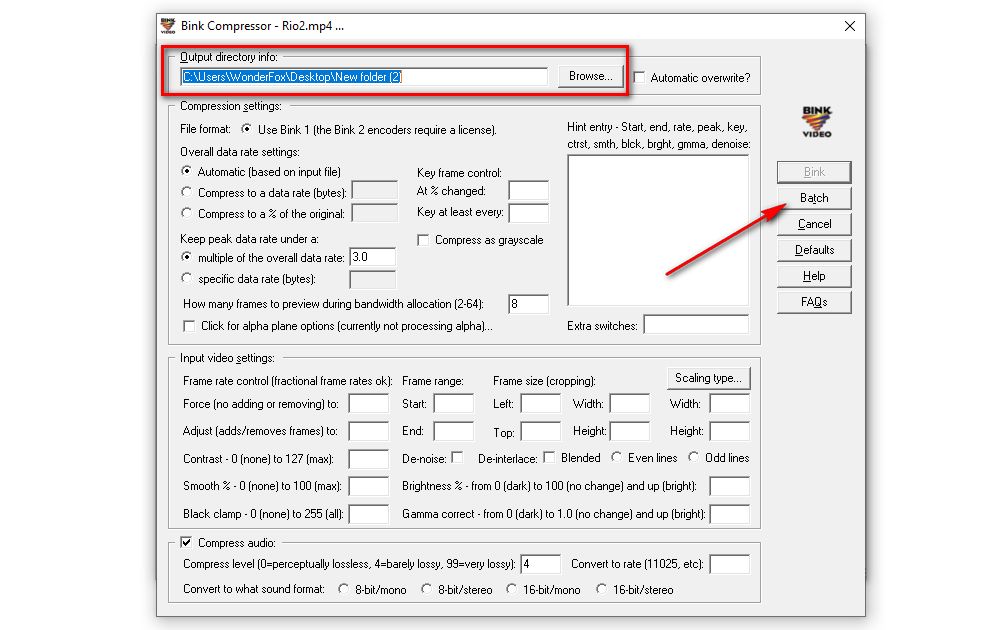
Task: Click the Extra switches input field
Action: point(696,325)
